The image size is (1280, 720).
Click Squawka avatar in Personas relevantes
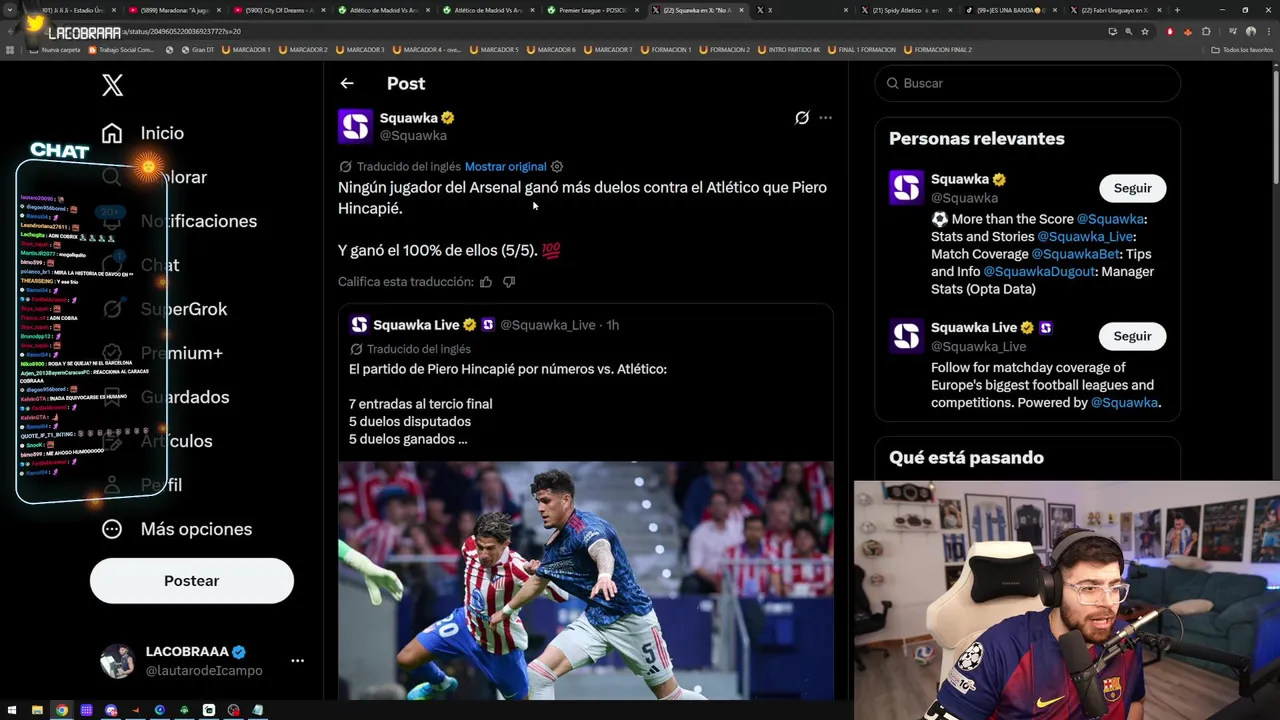(907, 188)
